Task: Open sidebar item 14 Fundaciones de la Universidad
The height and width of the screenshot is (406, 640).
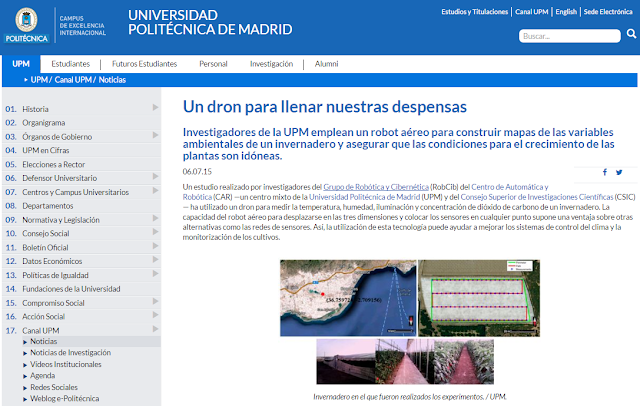Action: [x=71, y=289]
